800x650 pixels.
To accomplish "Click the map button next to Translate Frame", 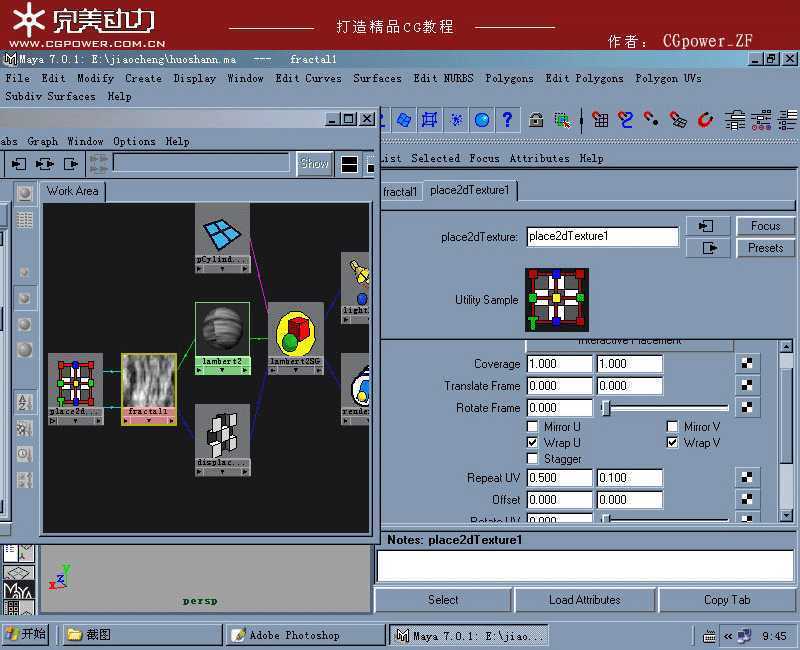I will (x=747, y=385).
